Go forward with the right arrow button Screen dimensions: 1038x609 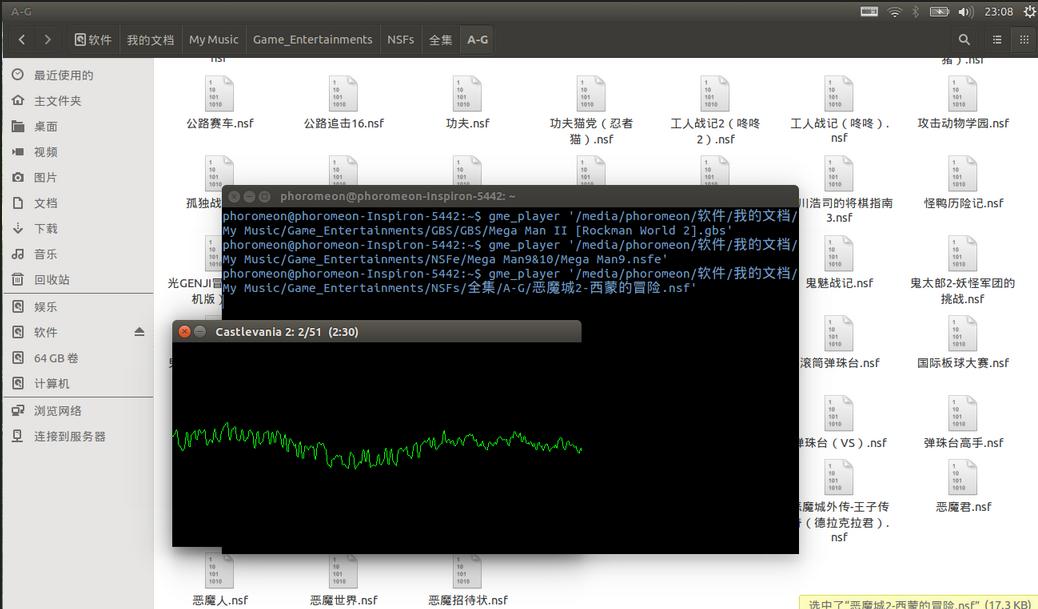(x=48, y=40)
